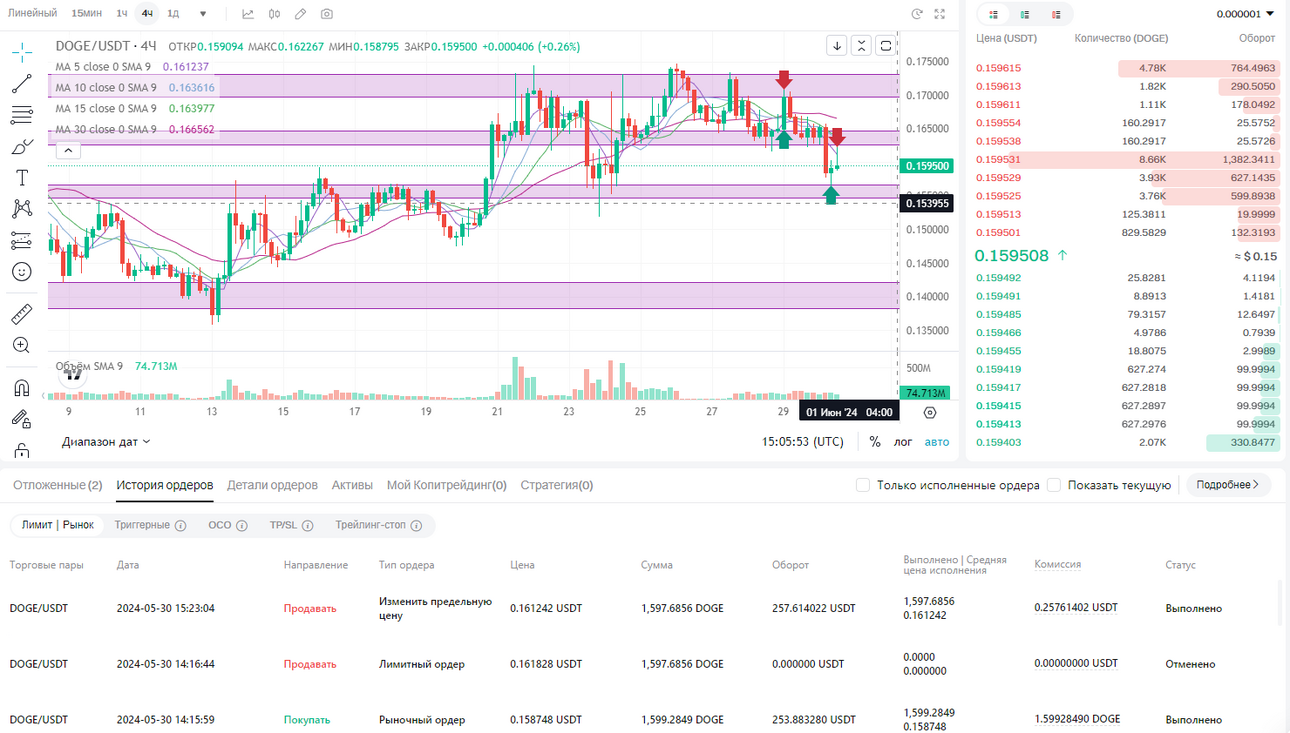
Task: Select the OCO order filter
Action: tap(219, 525)
